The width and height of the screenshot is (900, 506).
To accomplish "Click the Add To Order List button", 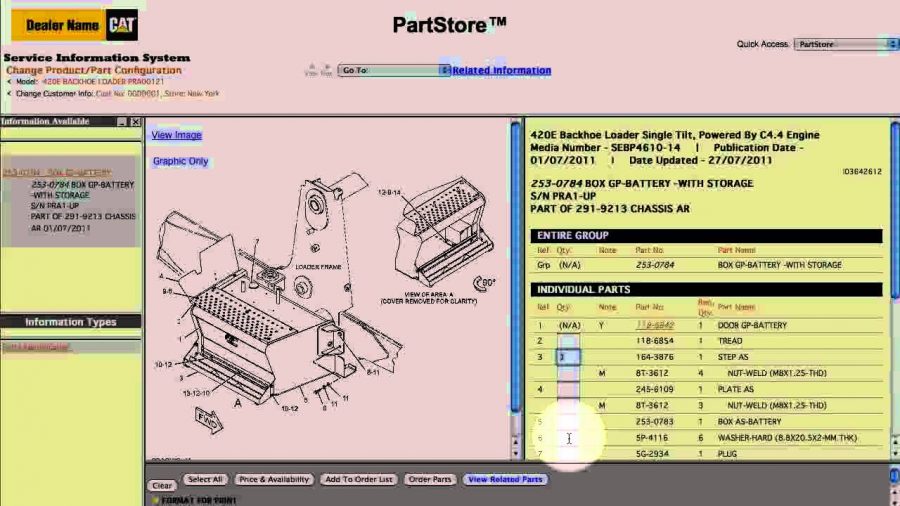I will point(359,479).
